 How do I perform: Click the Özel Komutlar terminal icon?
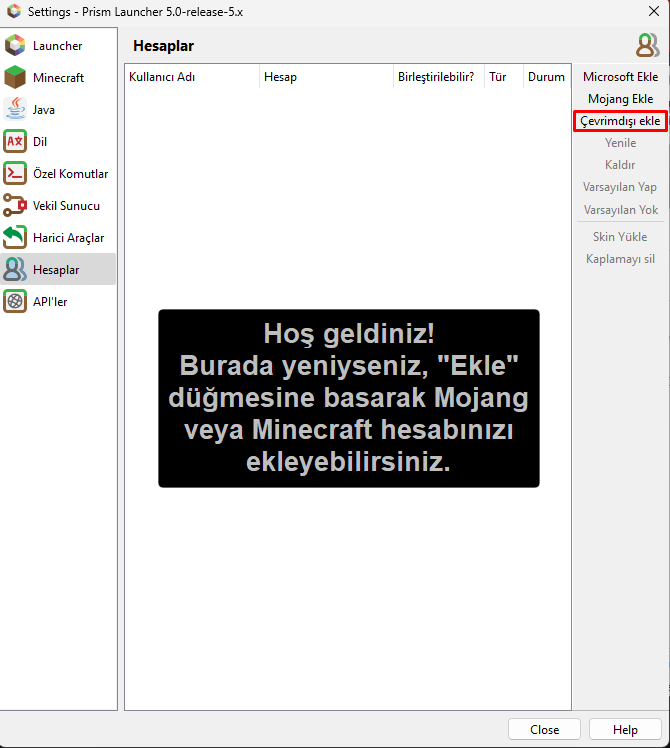(x=15, y=173)
